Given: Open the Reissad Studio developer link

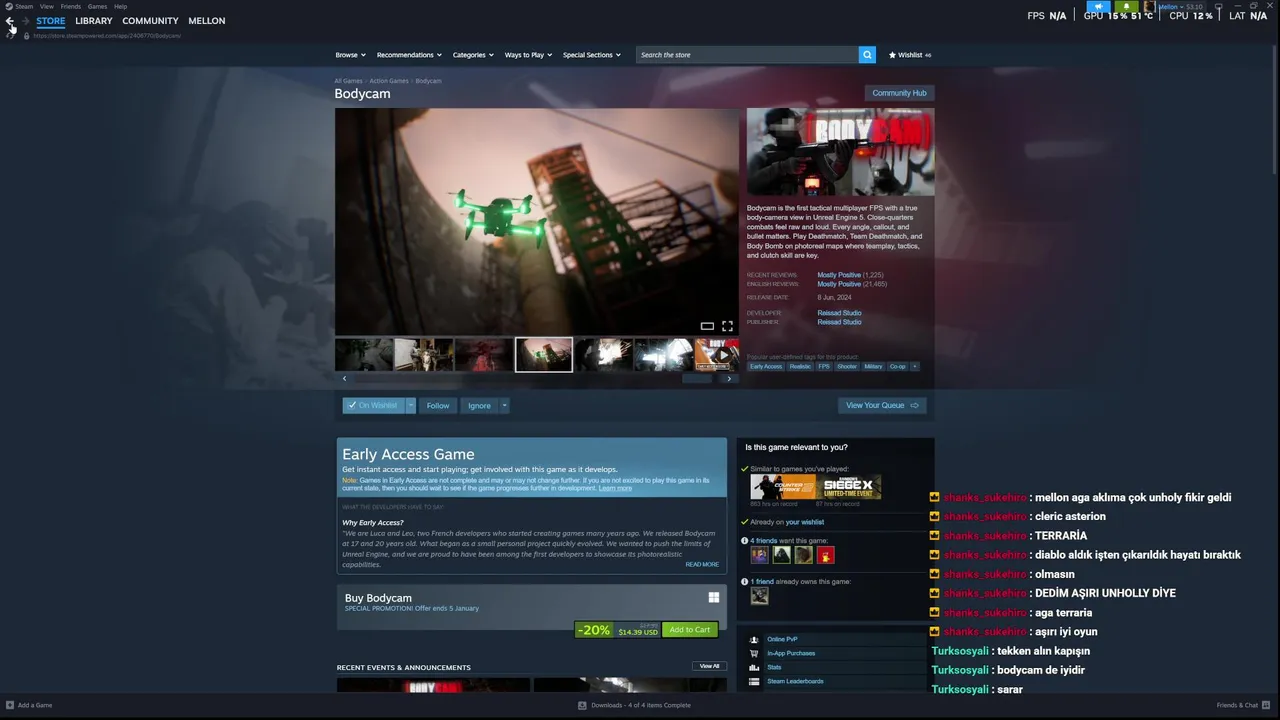Looking at the screenshot, I should click(839, 313).
